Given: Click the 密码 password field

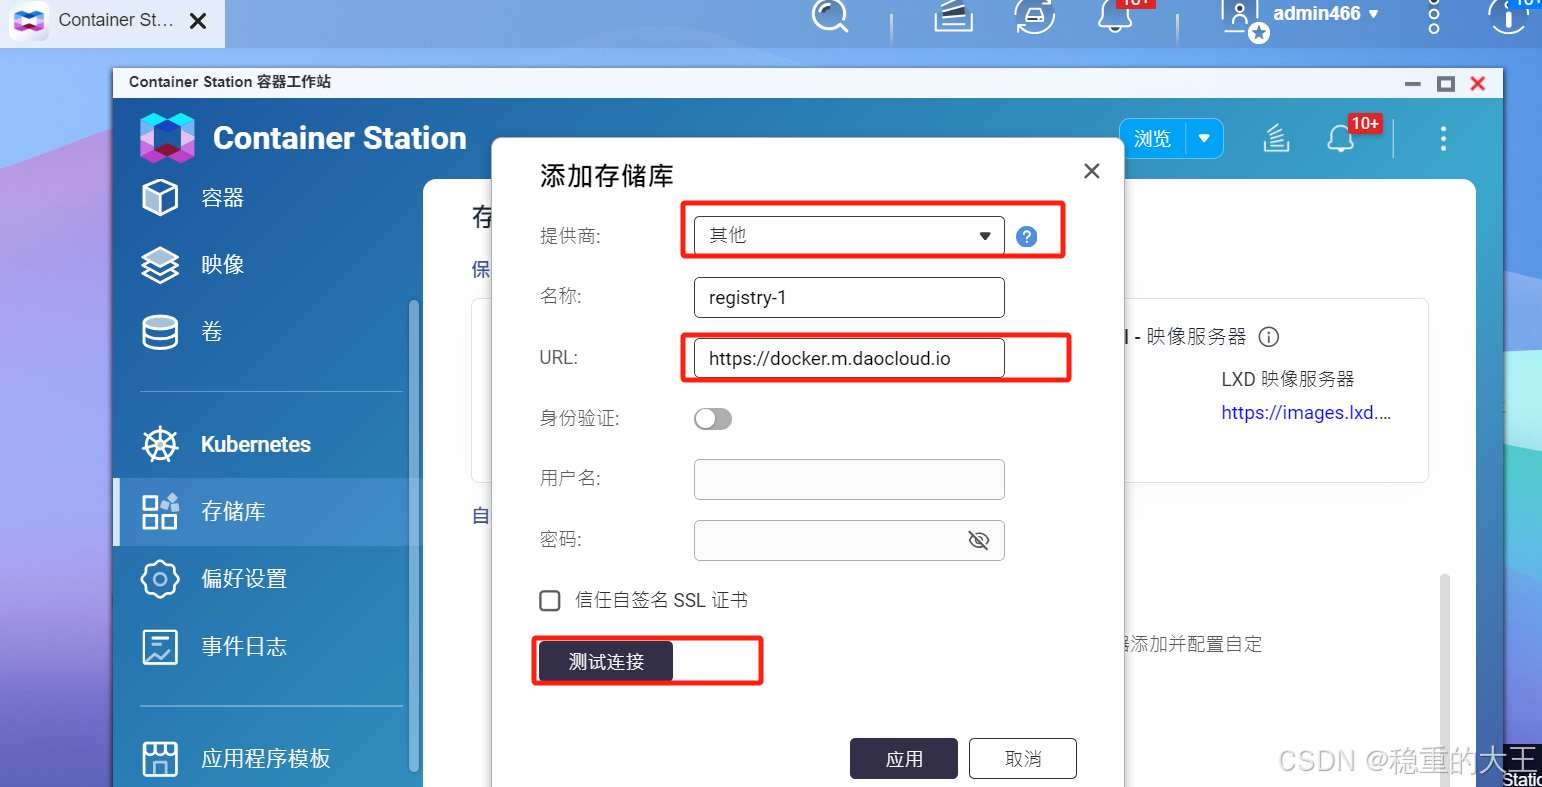Looking at the screenshot, I should pyautogui.click(x=849, y=541).
